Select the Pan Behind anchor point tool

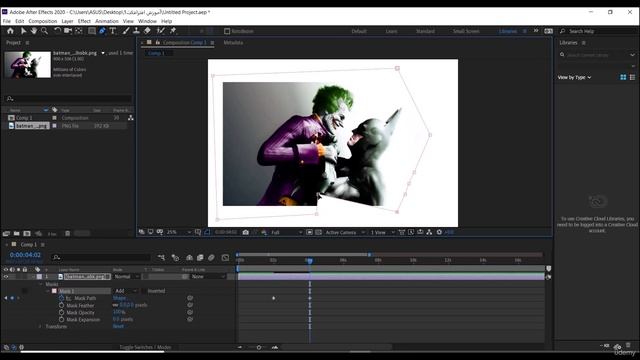click(x=79, y=31)
